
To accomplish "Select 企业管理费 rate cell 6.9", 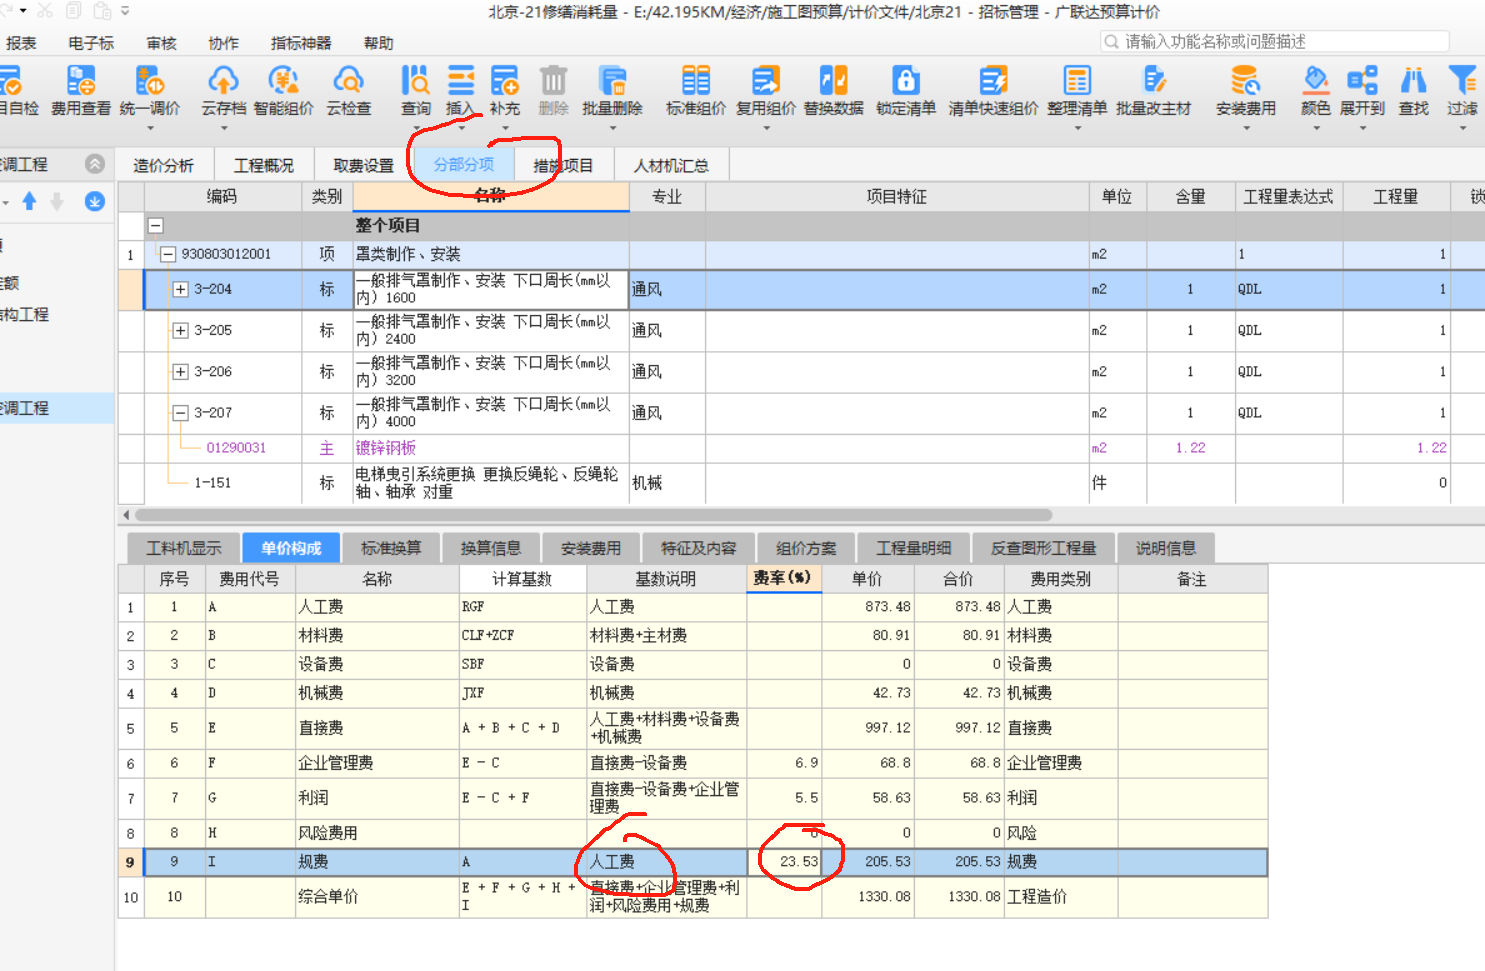I will click(x=785, y=763).
